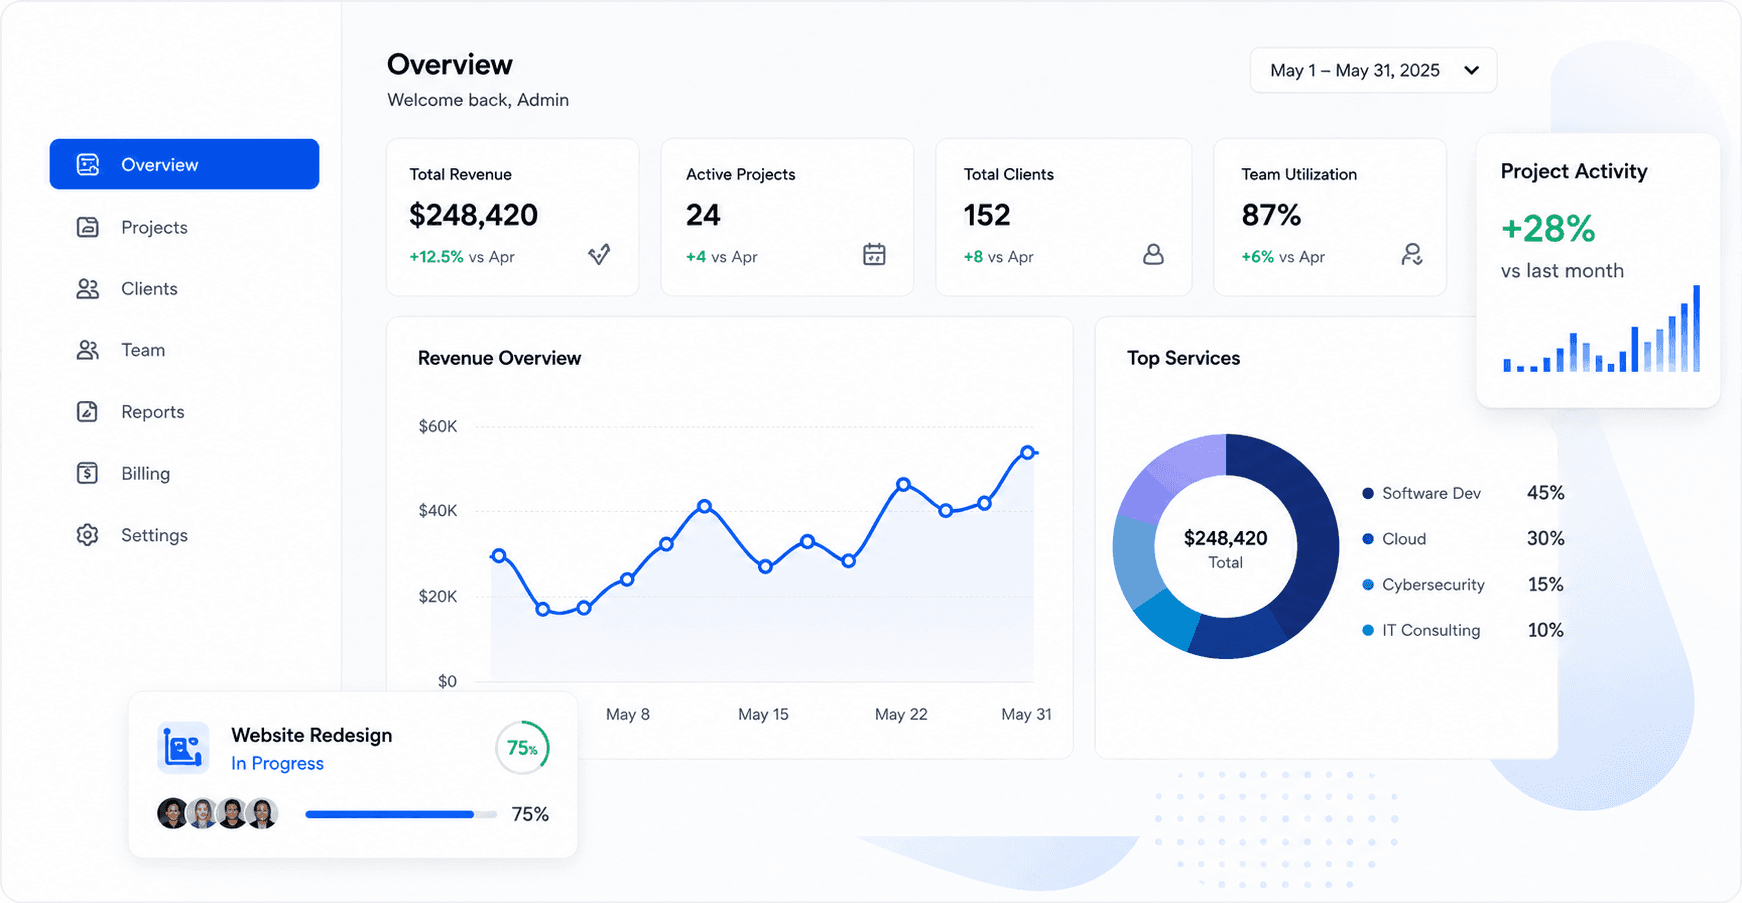The image size is (1742, 903).
Task: Click the Settings gear icon in sidebar
Action: pyautogui.click(x=88, y=535)
